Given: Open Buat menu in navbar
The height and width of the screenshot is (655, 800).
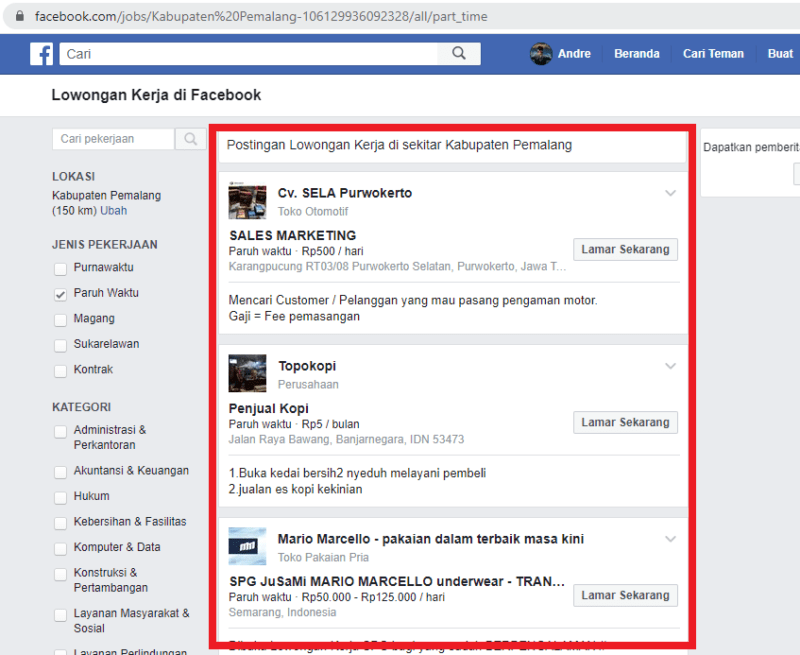Looking at the screenshot, I should coord(780,54).
